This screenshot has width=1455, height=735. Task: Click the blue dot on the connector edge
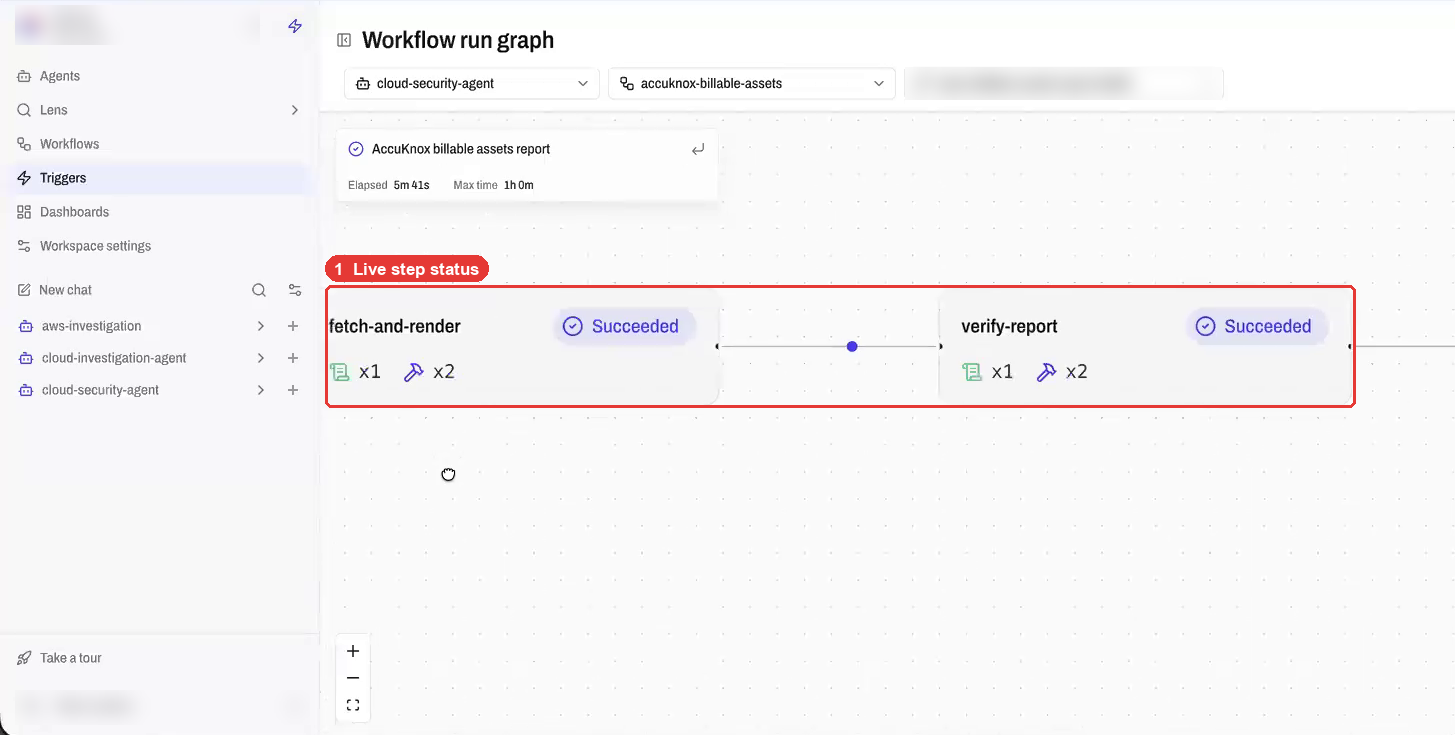click(x=852, y=346)
